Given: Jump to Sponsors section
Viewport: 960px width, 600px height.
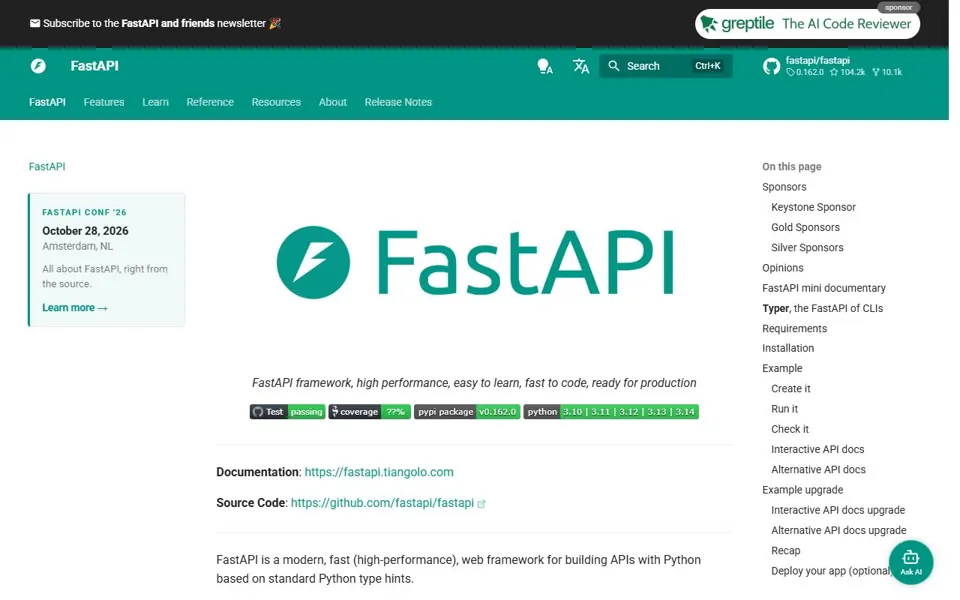Looking at the screenshot, I should [x=784, y=187].
